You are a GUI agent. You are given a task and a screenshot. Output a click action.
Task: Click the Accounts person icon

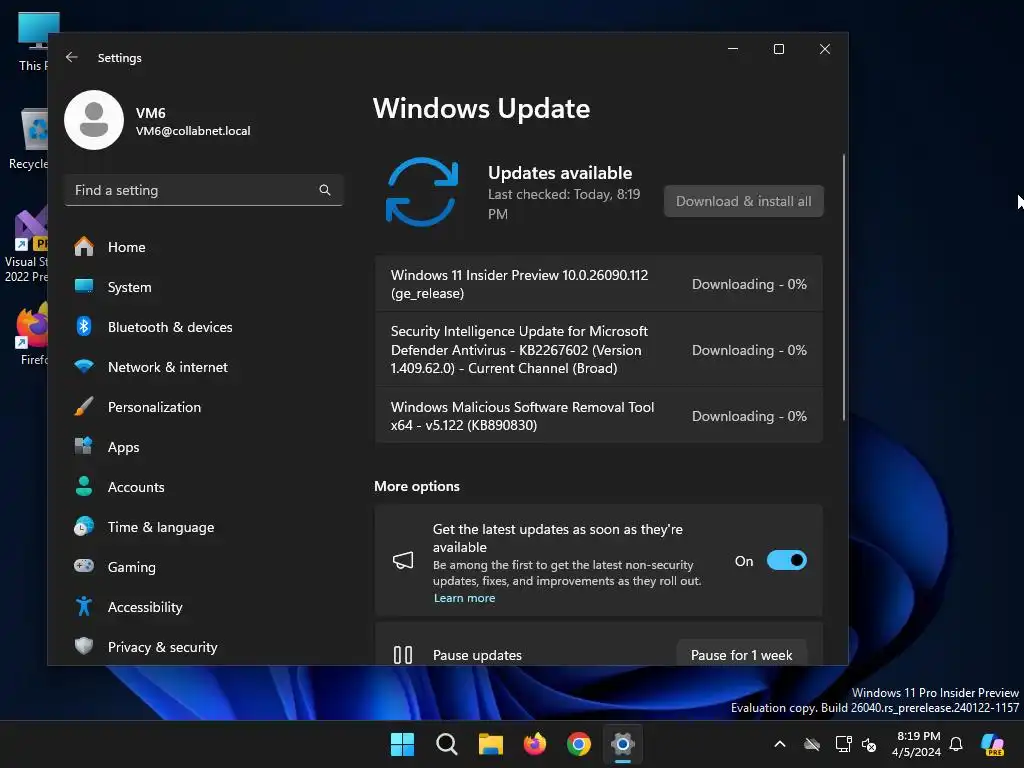84,487
